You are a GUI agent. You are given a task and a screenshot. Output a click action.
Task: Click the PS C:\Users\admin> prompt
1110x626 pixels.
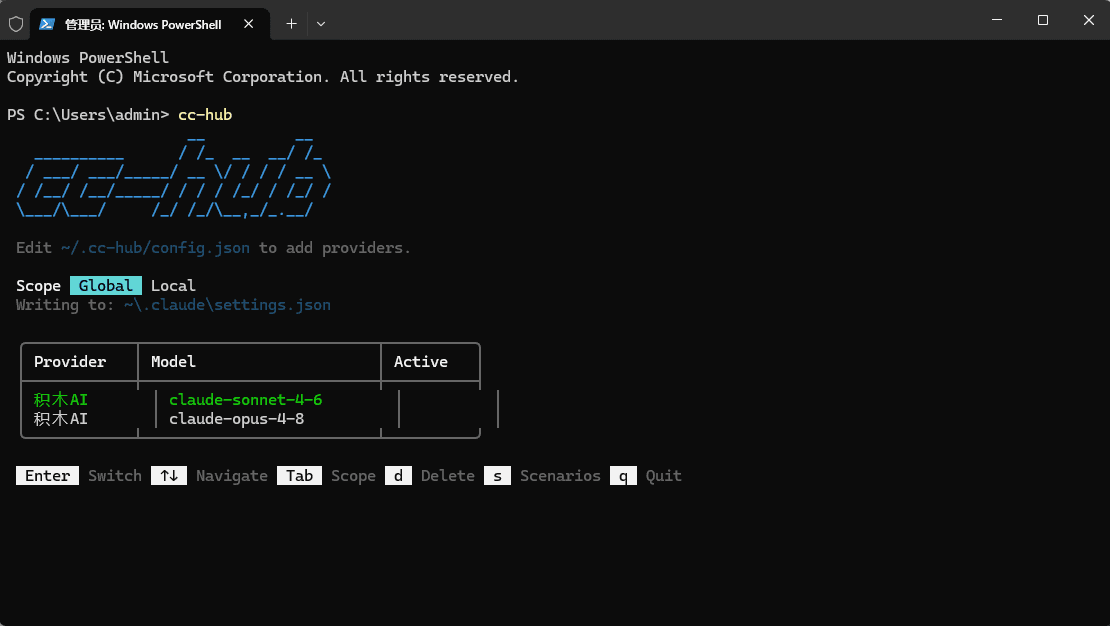pos(88,115)
